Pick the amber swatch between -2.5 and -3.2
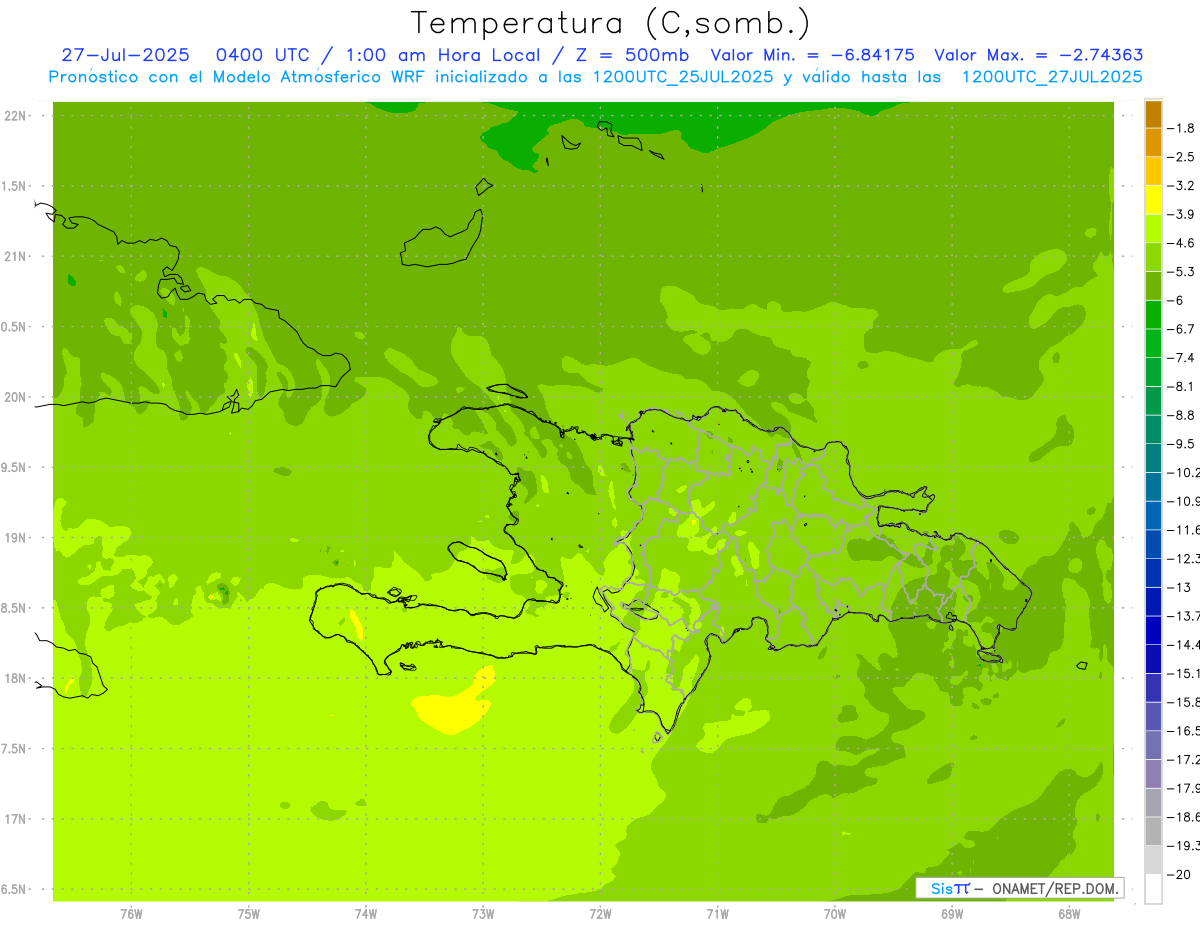Screen dimensions: 1200x927 coord(1153,171)
